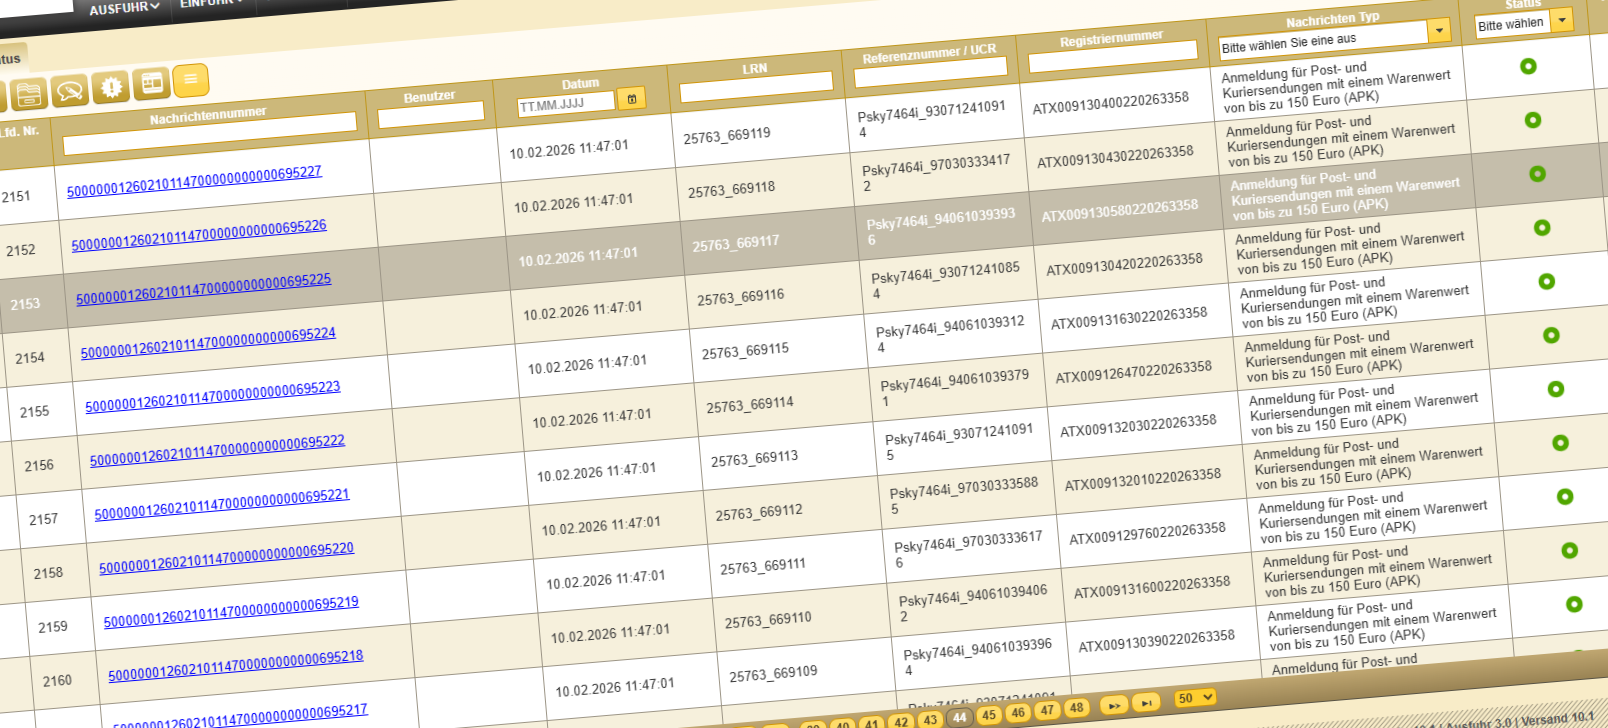Click green status indicator in row 2153
Viewport: 1608px width, 728px height.
(1537, 174)
